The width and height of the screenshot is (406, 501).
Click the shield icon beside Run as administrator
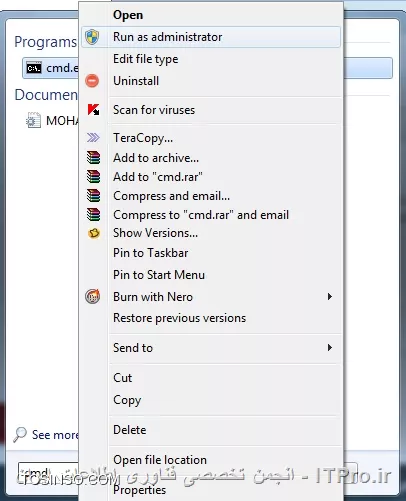[x=92, y=37]
